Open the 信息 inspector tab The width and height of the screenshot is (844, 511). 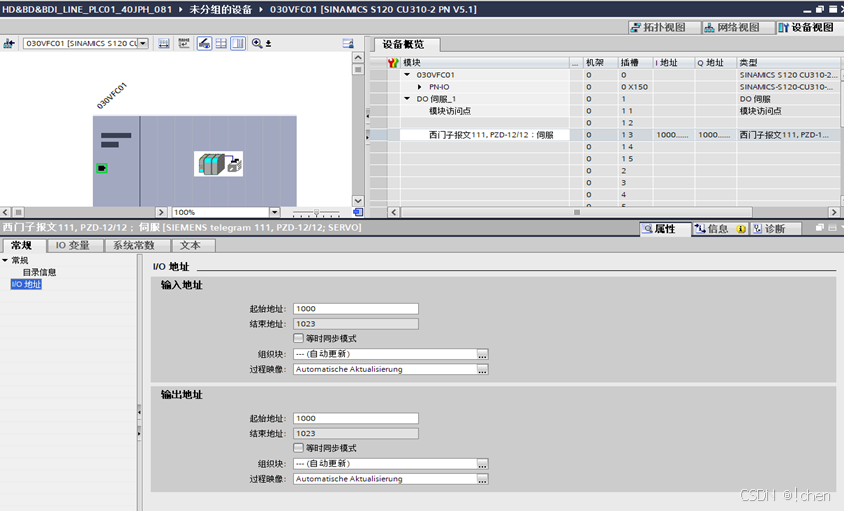pyautogui.click(x=718, y=229)
